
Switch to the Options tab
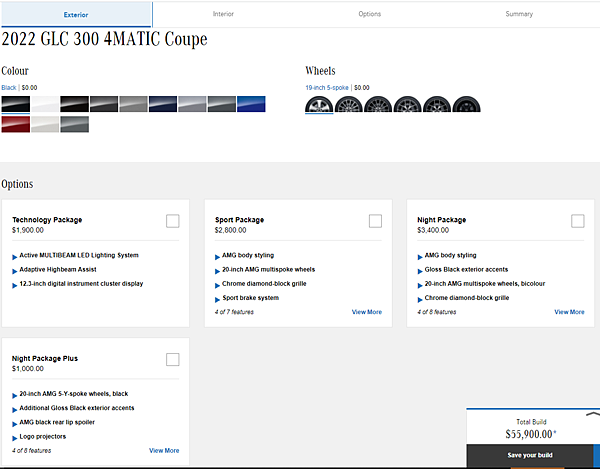370,14
